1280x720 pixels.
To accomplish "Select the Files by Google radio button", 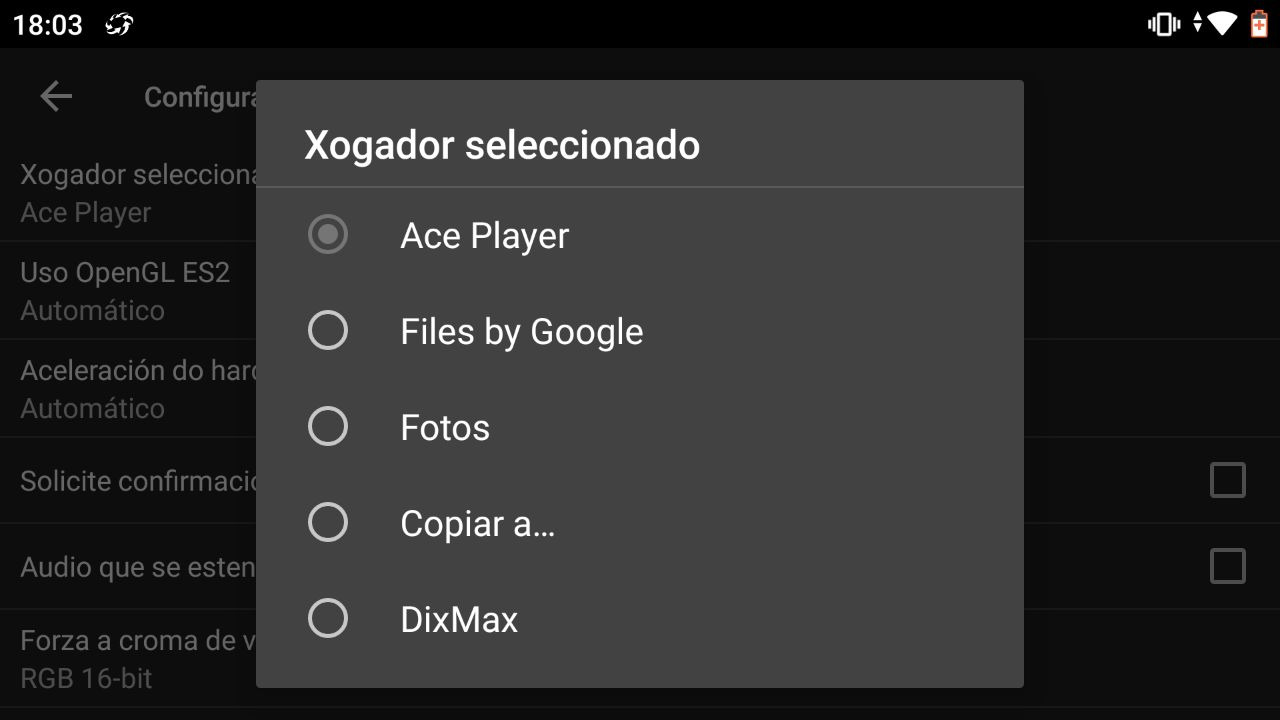I will pyautogui.click(x=328, y=331).
